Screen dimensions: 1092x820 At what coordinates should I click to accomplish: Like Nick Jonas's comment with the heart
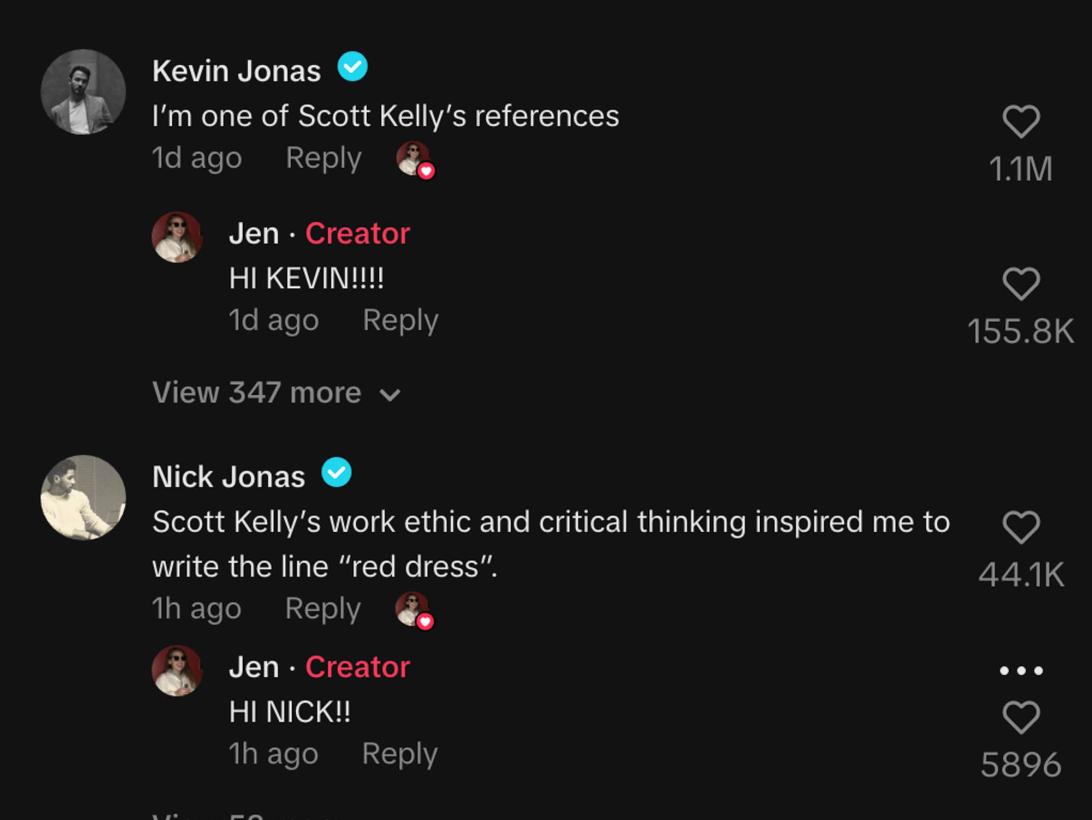[1021, 527]
